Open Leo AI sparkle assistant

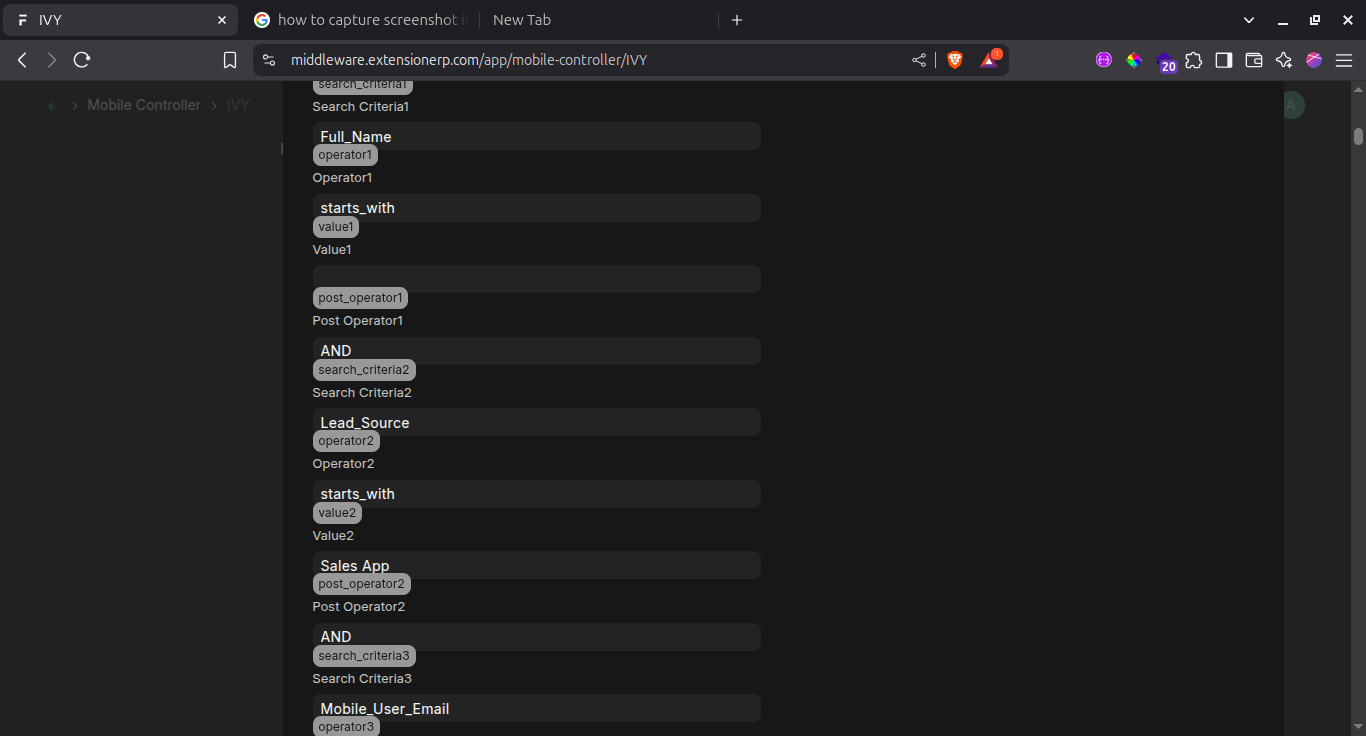[x=1284, y=60]
